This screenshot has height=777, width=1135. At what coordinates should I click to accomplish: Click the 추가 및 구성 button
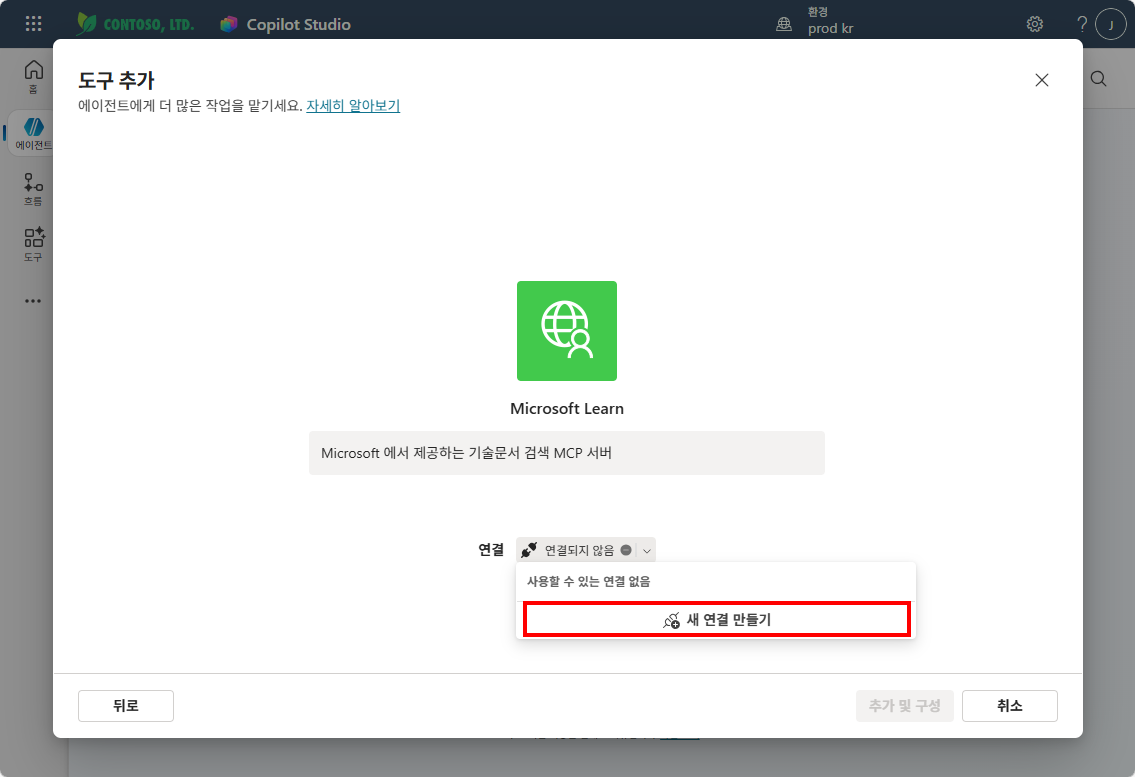pos(905,706)
